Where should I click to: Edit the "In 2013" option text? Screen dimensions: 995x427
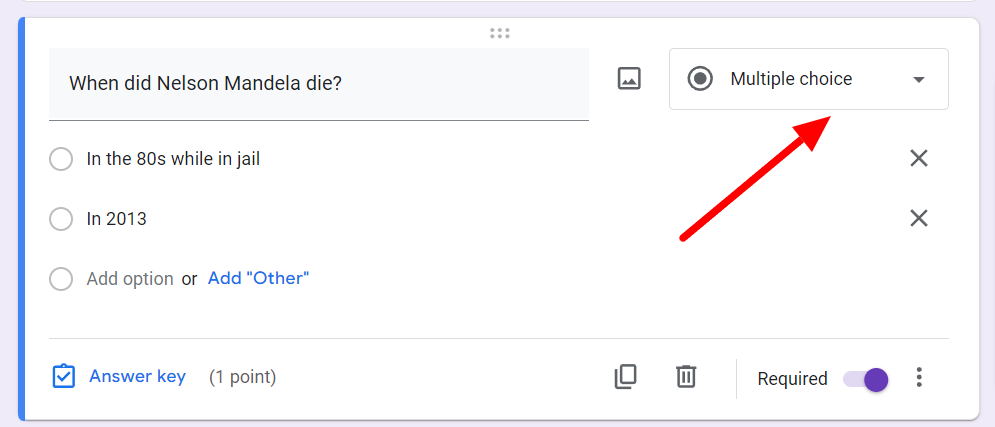(x=117, y=219)
